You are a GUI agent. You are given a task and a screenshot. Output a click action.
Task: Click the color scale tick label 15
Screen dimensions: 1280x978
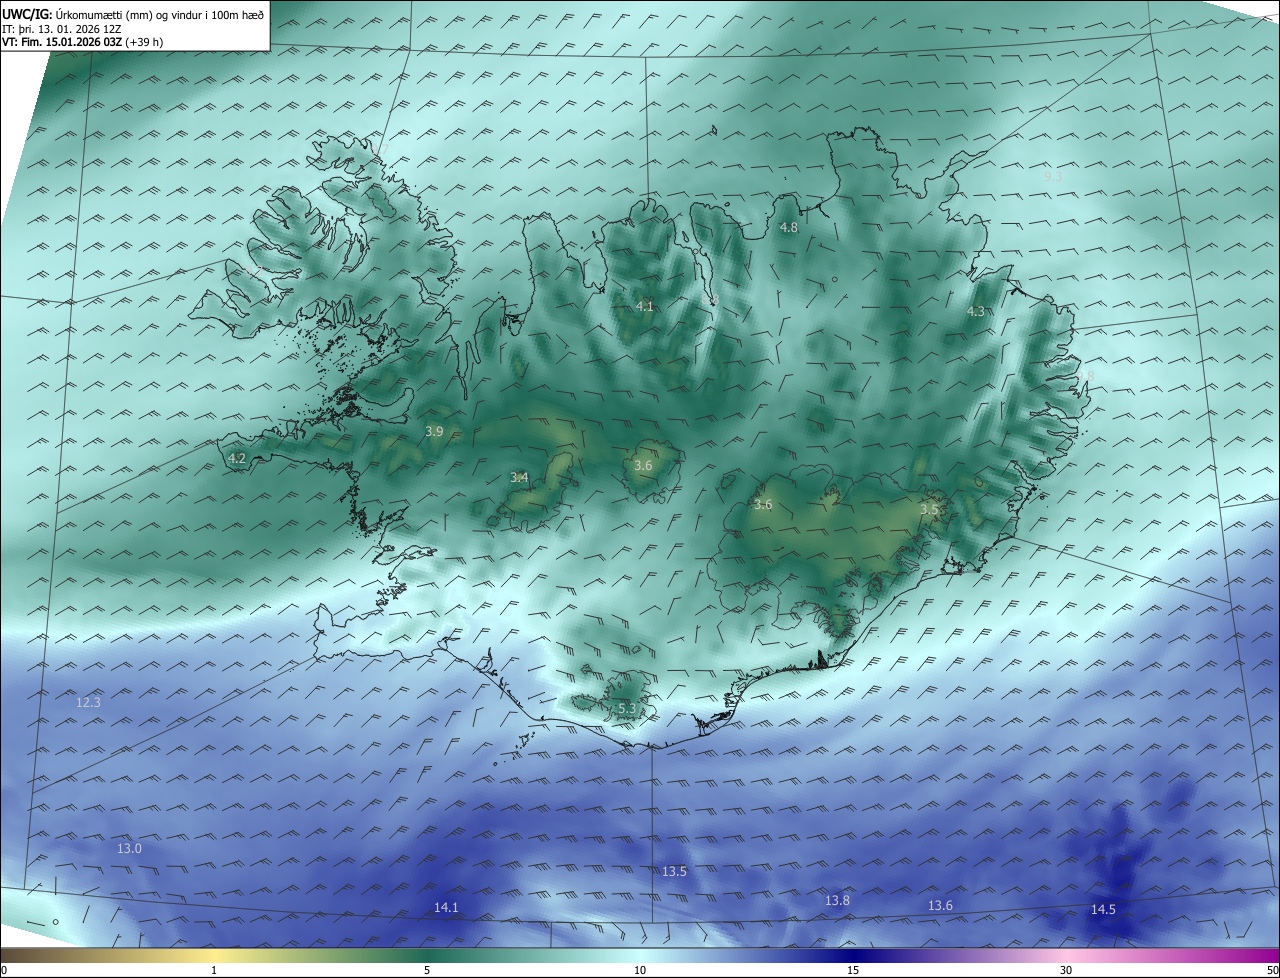pyautogui.click(x=853, y=970)
